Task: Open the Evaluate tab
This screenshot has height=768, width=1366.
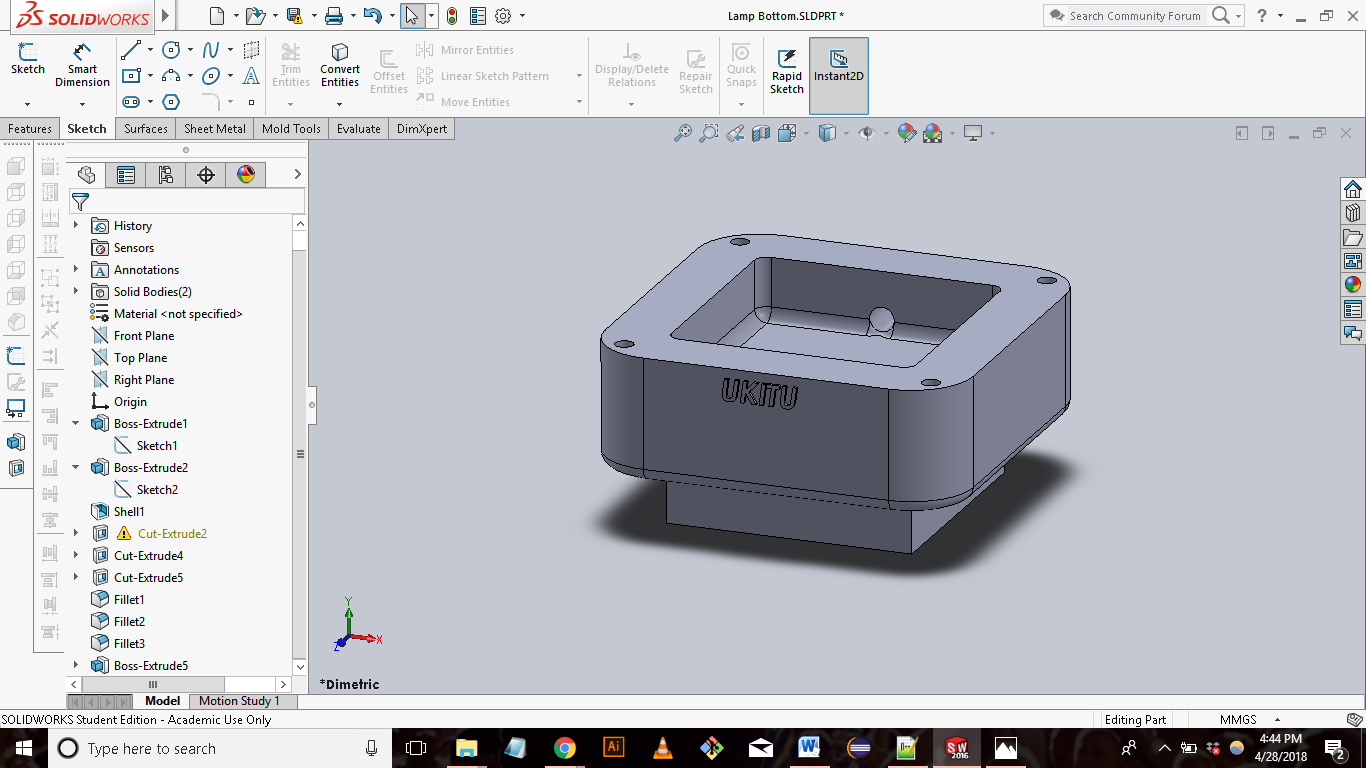Action: 358,129
